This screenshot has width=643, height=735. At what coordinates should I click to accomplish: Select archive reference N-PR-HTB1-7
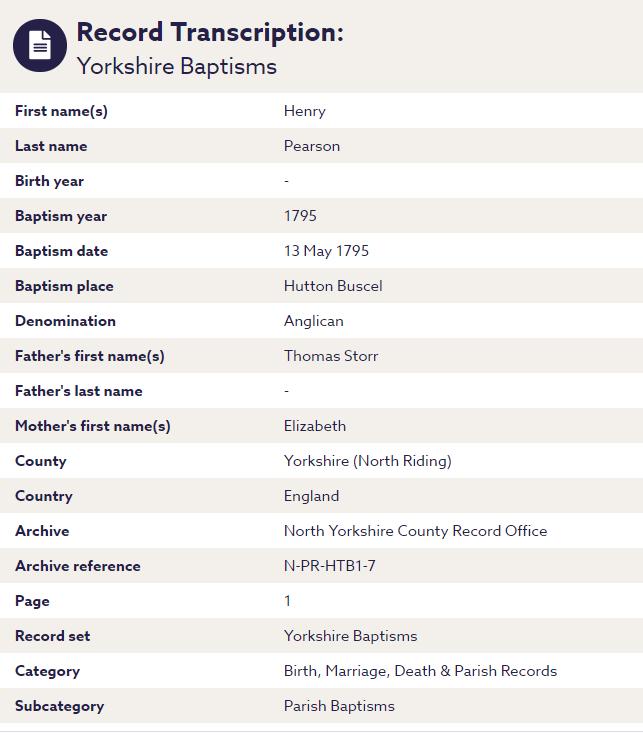point(330,566)
